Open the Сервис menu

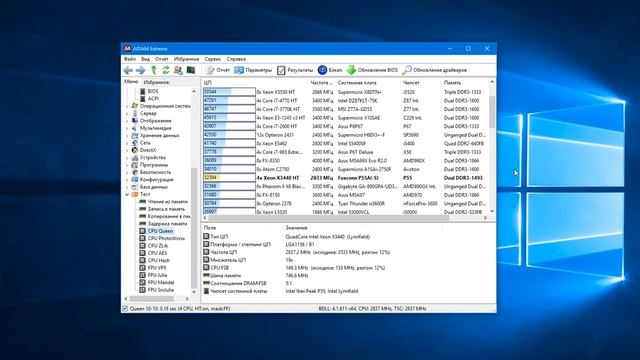coord(213,59)
